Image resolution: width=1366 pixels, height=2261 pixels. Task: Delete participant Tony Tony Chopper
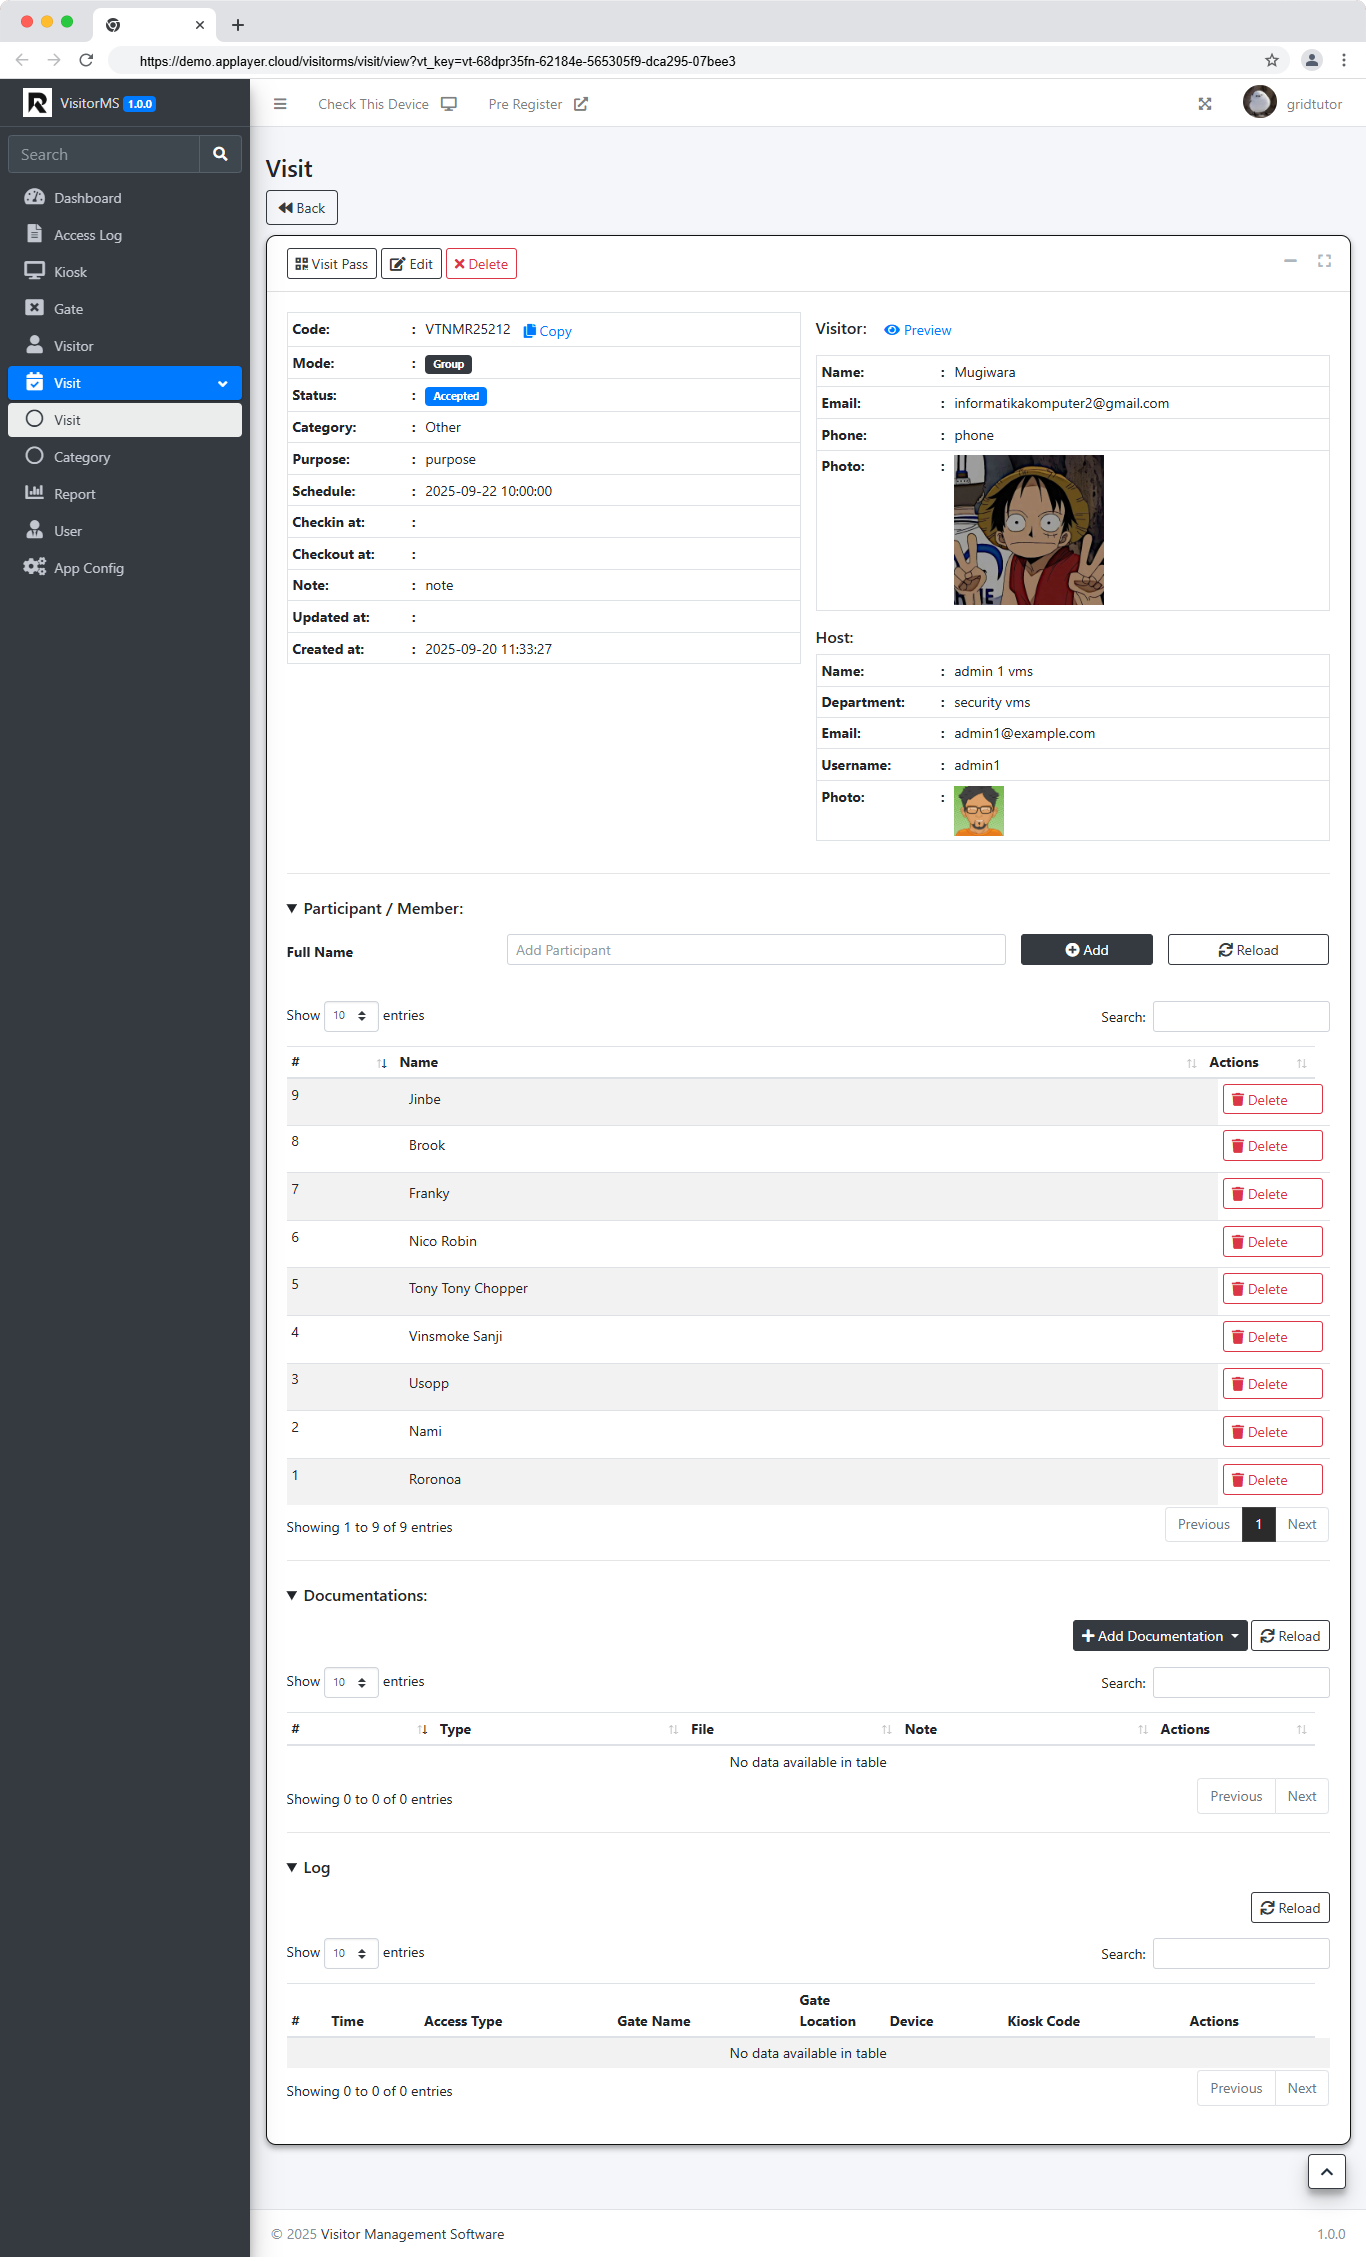pyautogui.click(x=1272, y=1289)
